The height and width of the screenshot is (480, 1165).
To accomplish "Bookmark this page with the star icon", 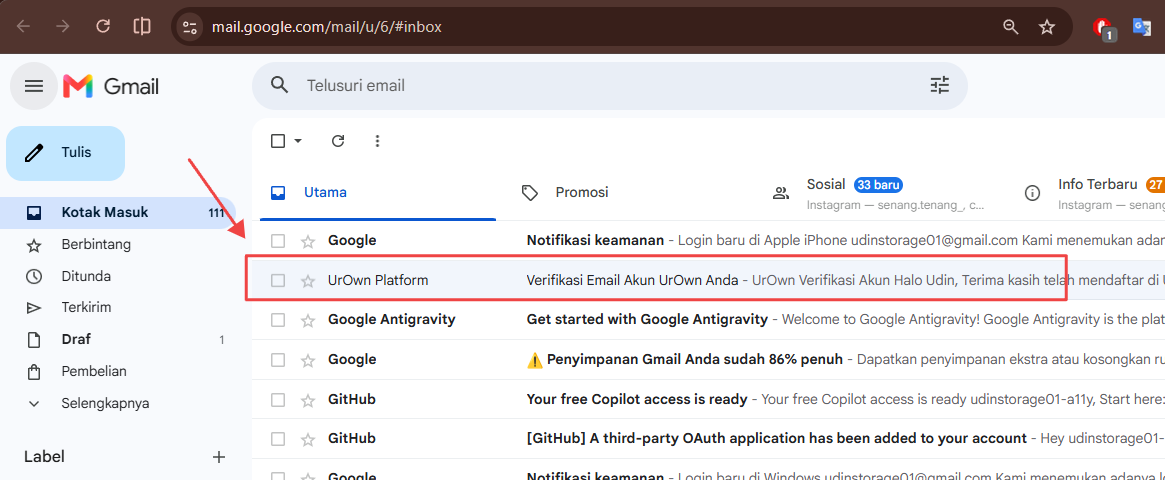I will (x=1047, y=27).
